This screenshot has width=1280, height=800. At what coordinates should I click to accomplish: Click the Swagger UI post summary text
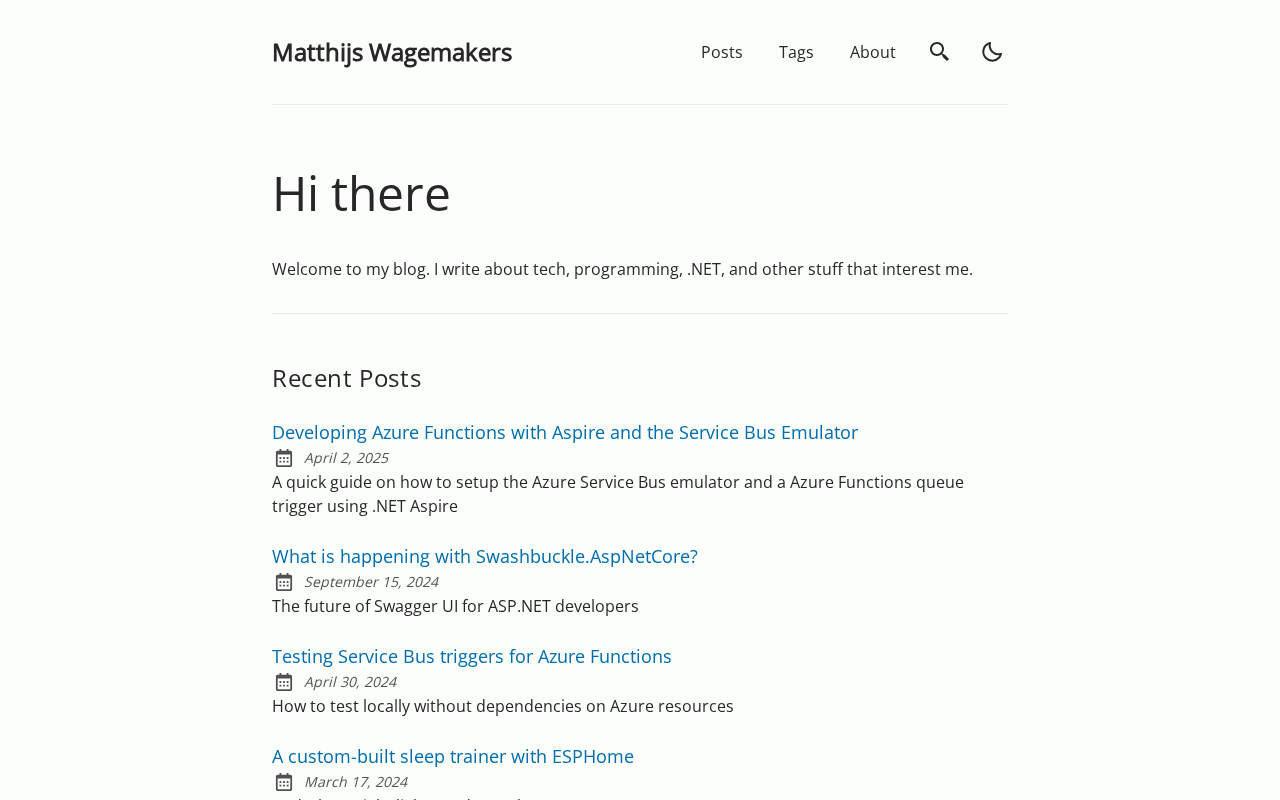[455, 606]
